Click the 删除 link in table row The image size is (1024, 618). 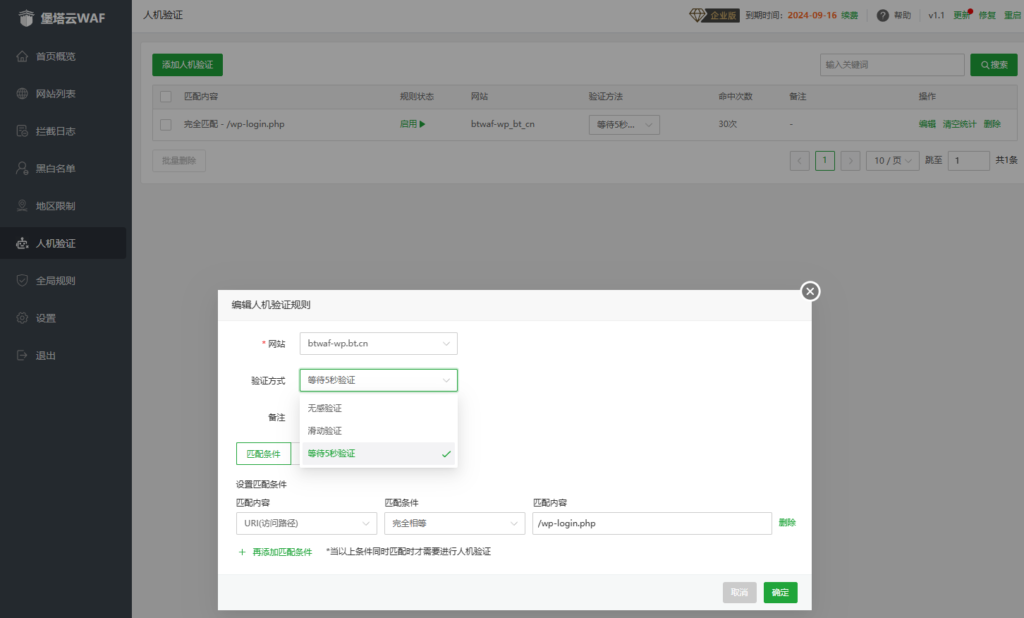click(992, 124)
